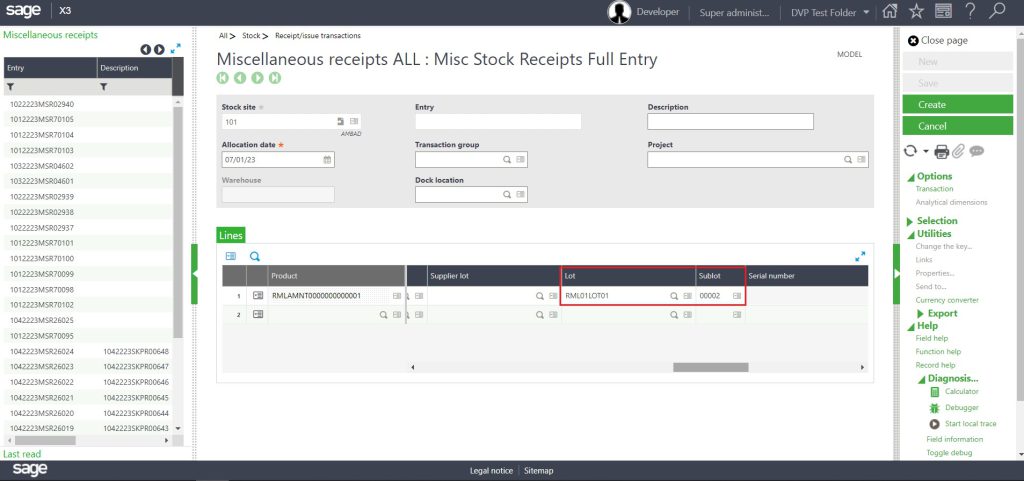Open Field help link

coord(931,338)
